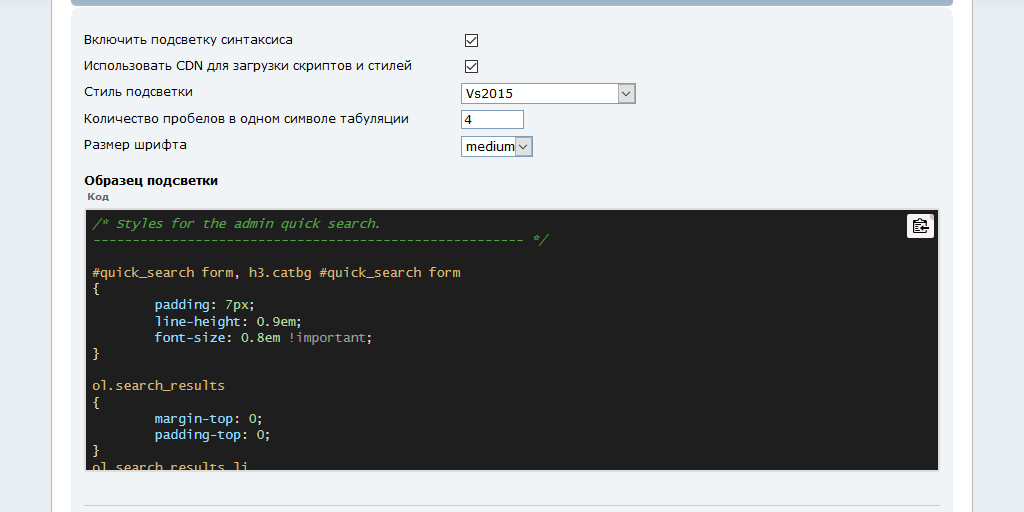The width and height of the screenshot is (1024, 512).
Task: Click the green 'Styles for the admin' comment
Action: coord(237,224)
